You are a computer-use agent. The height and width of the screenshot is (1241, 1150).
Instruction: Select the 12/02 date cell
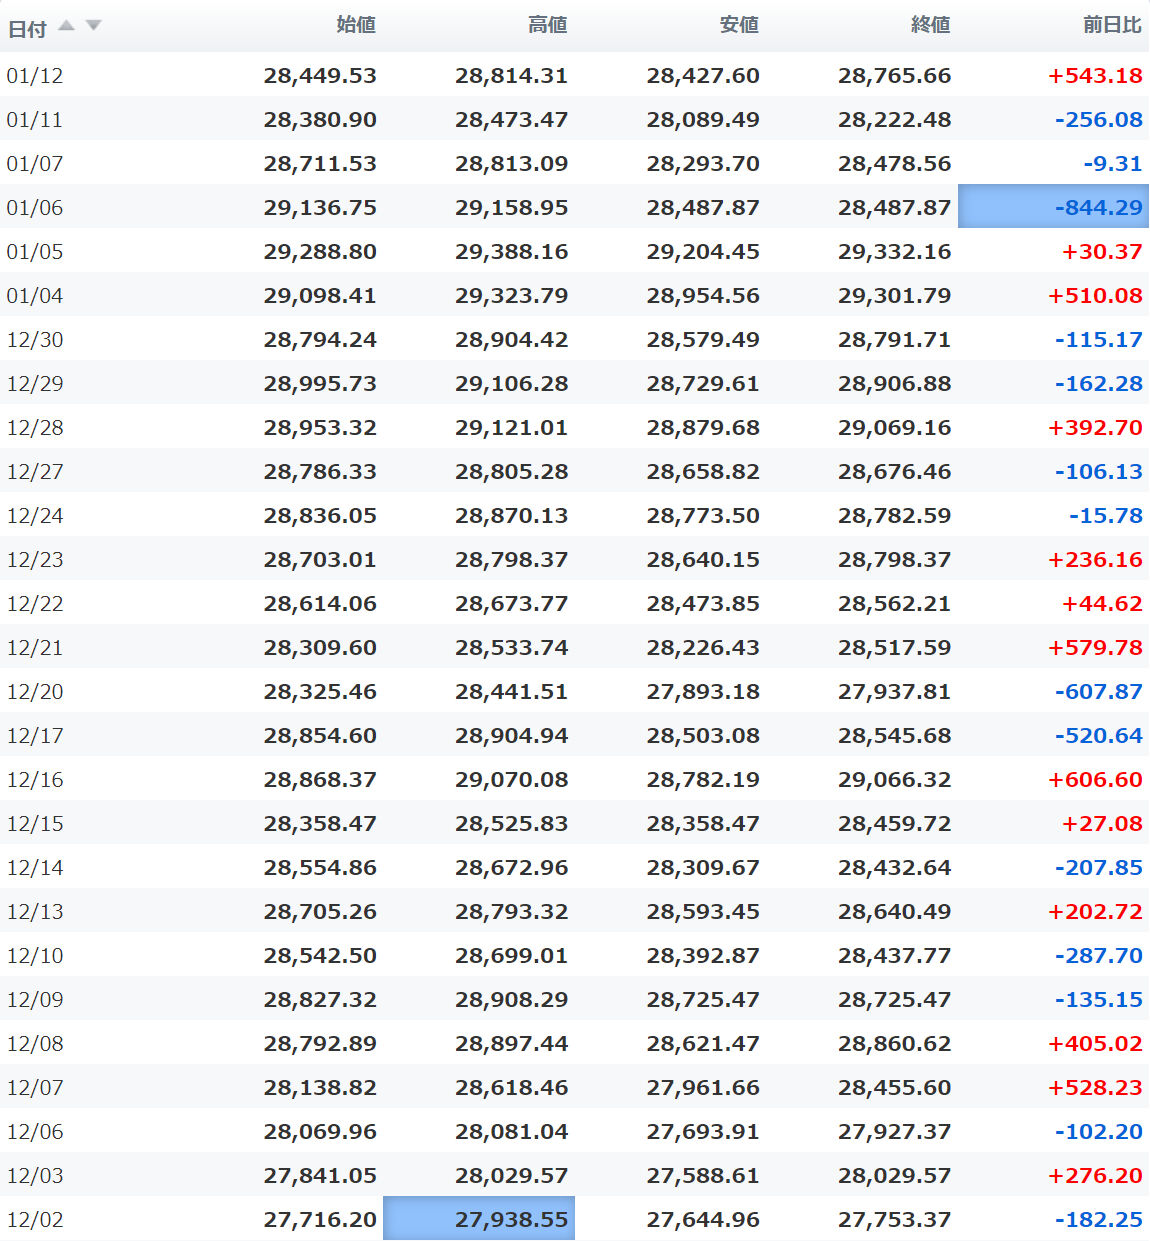(35, 1219)
